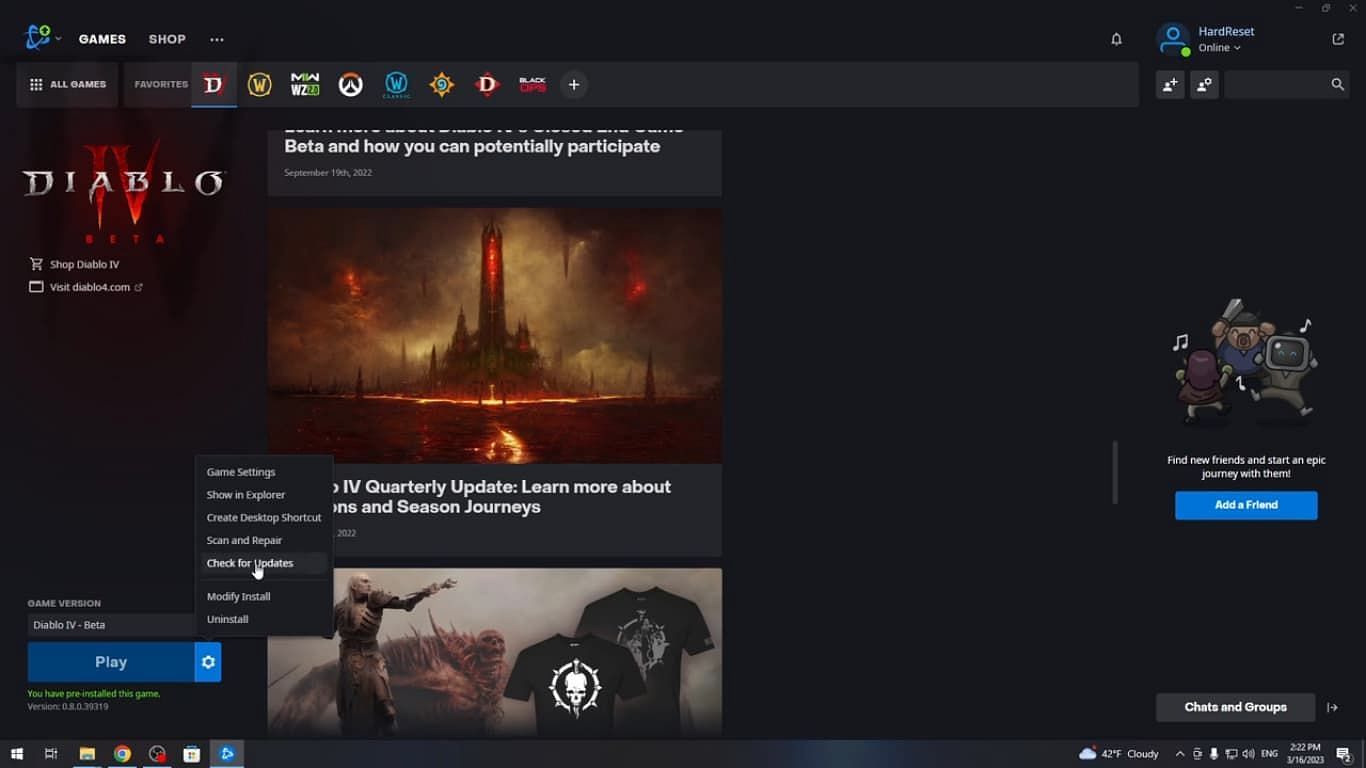
Task: Switch to the SHOP tab
Action: pyautogui.click(x=167, y=39)
